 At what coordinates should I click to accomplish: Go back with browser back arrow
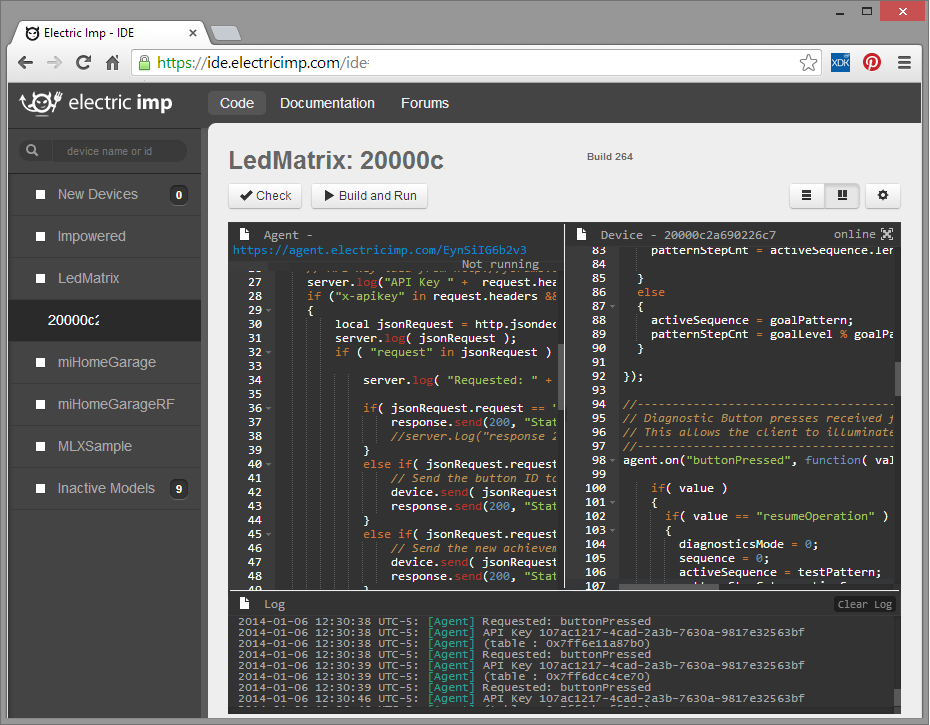26,62
